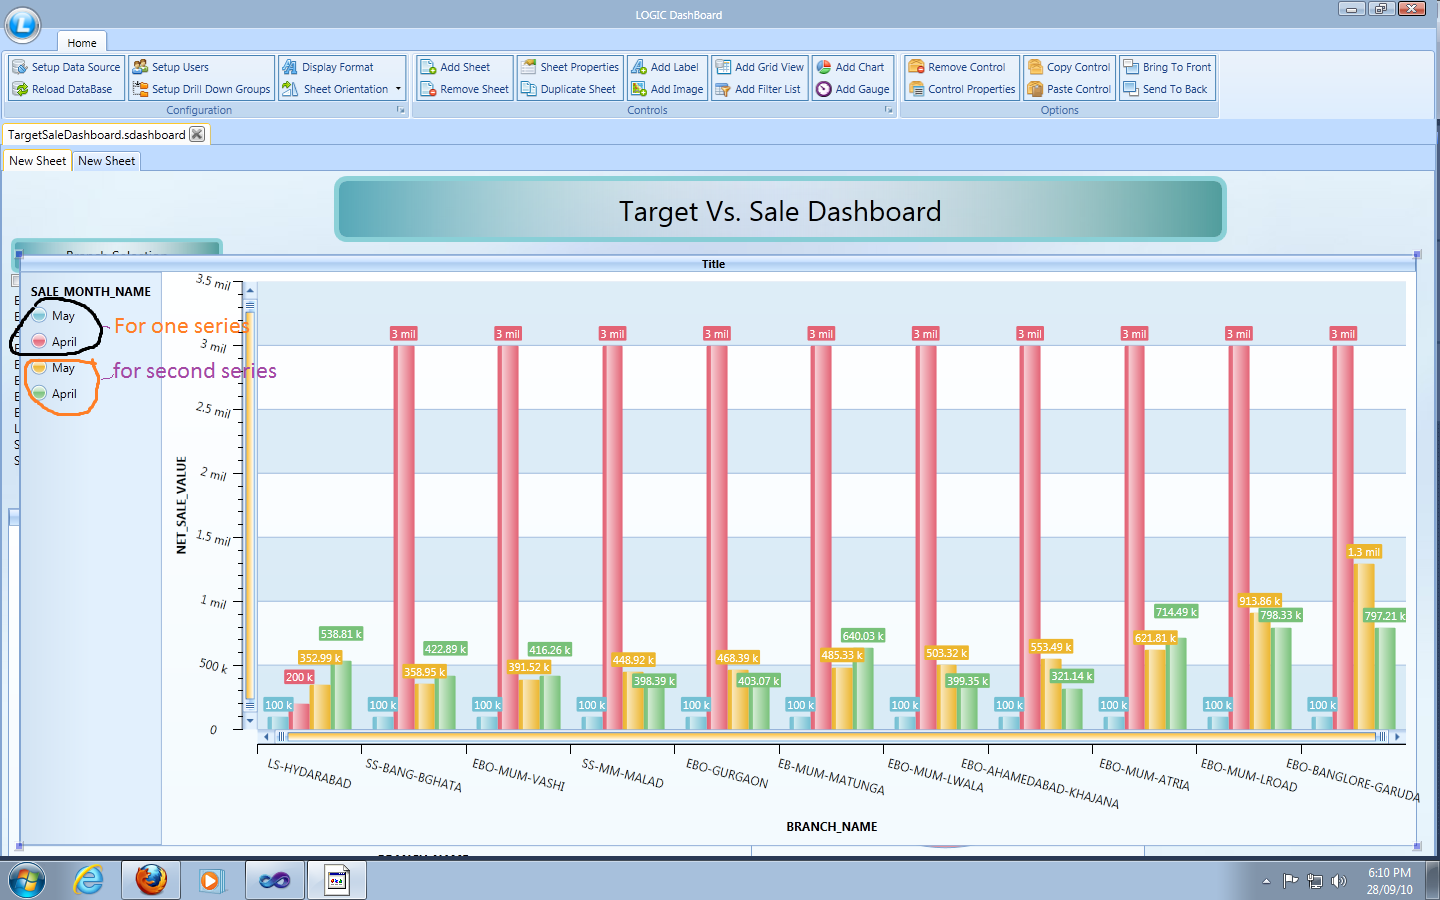Click the Add Filter List tool
The width and height of the screenshot is (1440, 900).
(x=757, y=89)
